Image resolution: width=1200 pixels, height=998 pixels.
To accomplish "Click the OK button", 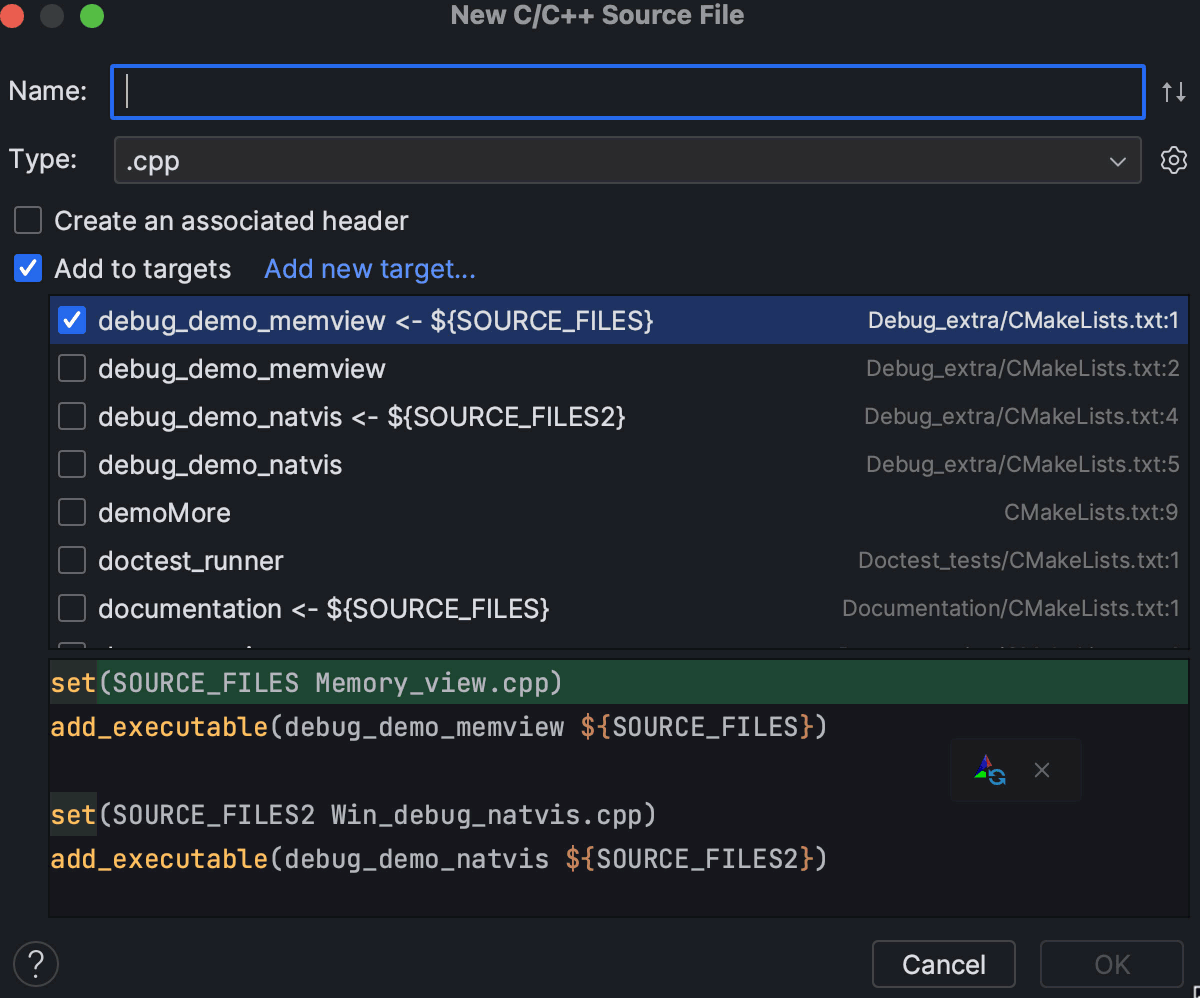I will point(1111,963).
